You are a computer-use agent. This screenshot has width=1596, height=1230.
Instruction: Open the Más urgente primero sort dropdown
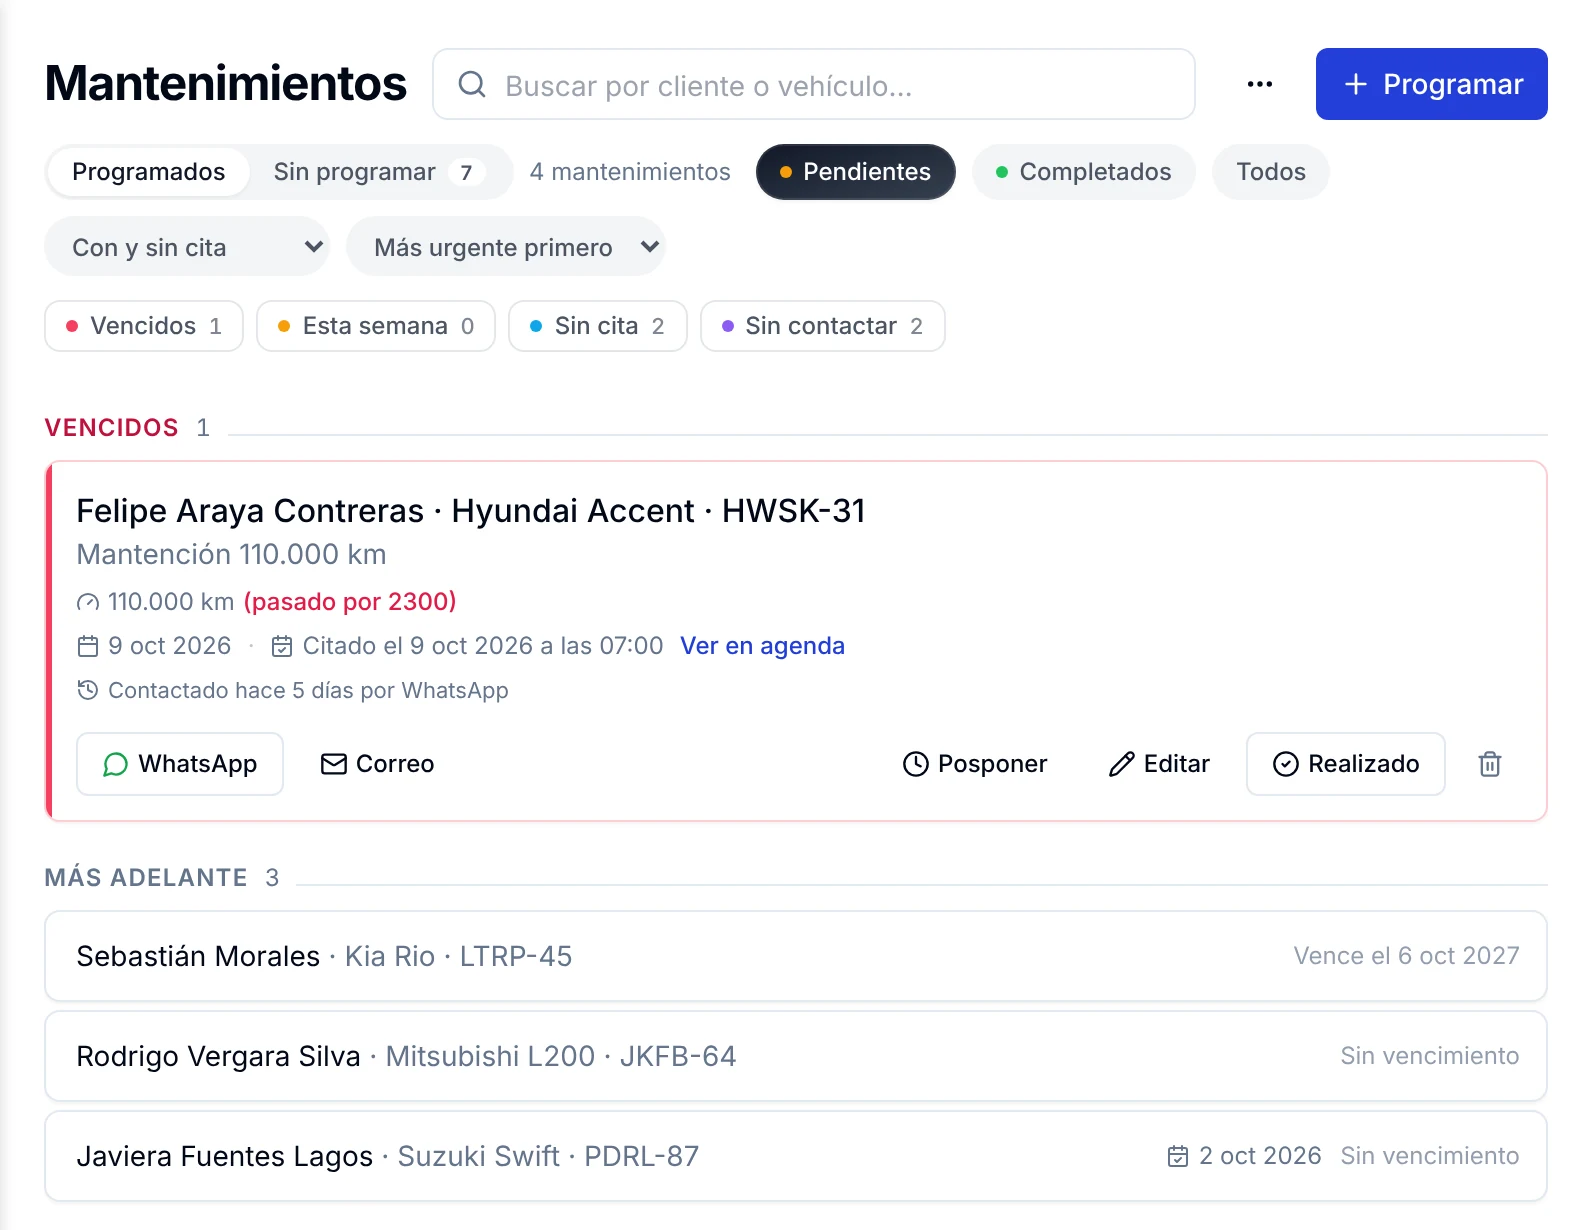click(506, 247)
